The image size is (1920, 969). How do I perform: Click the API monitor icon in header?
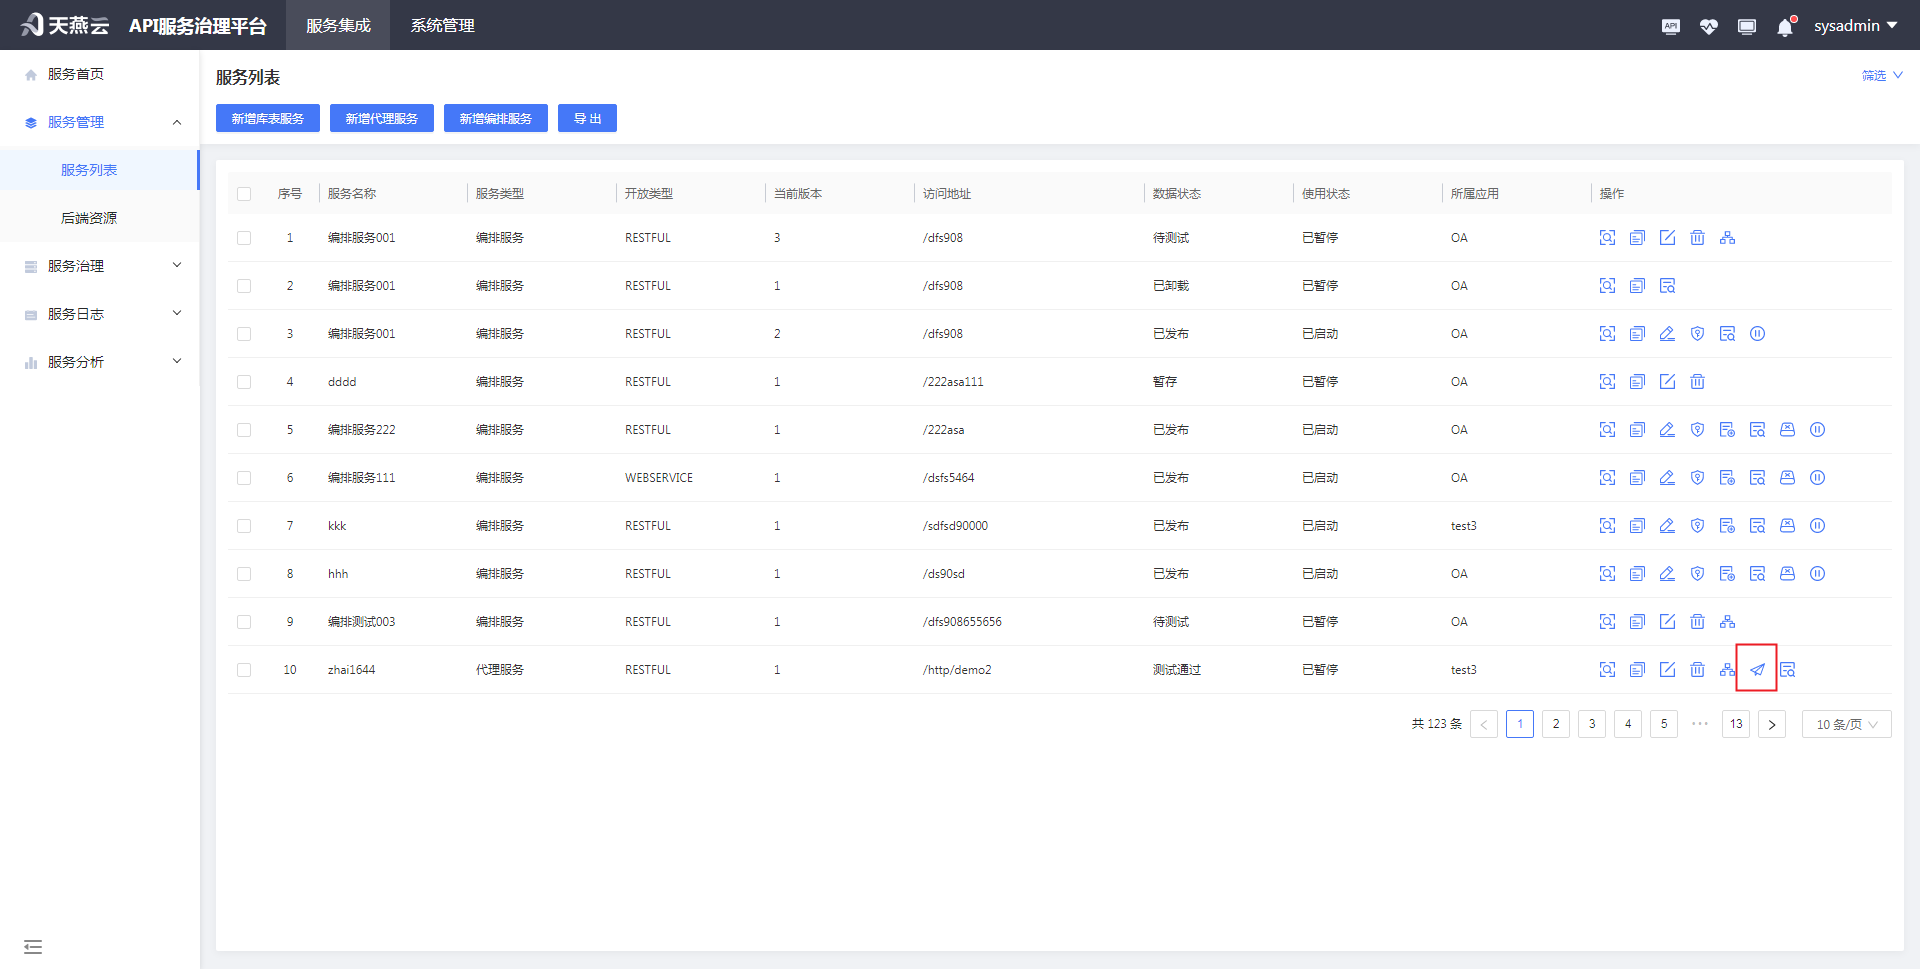1670,27
